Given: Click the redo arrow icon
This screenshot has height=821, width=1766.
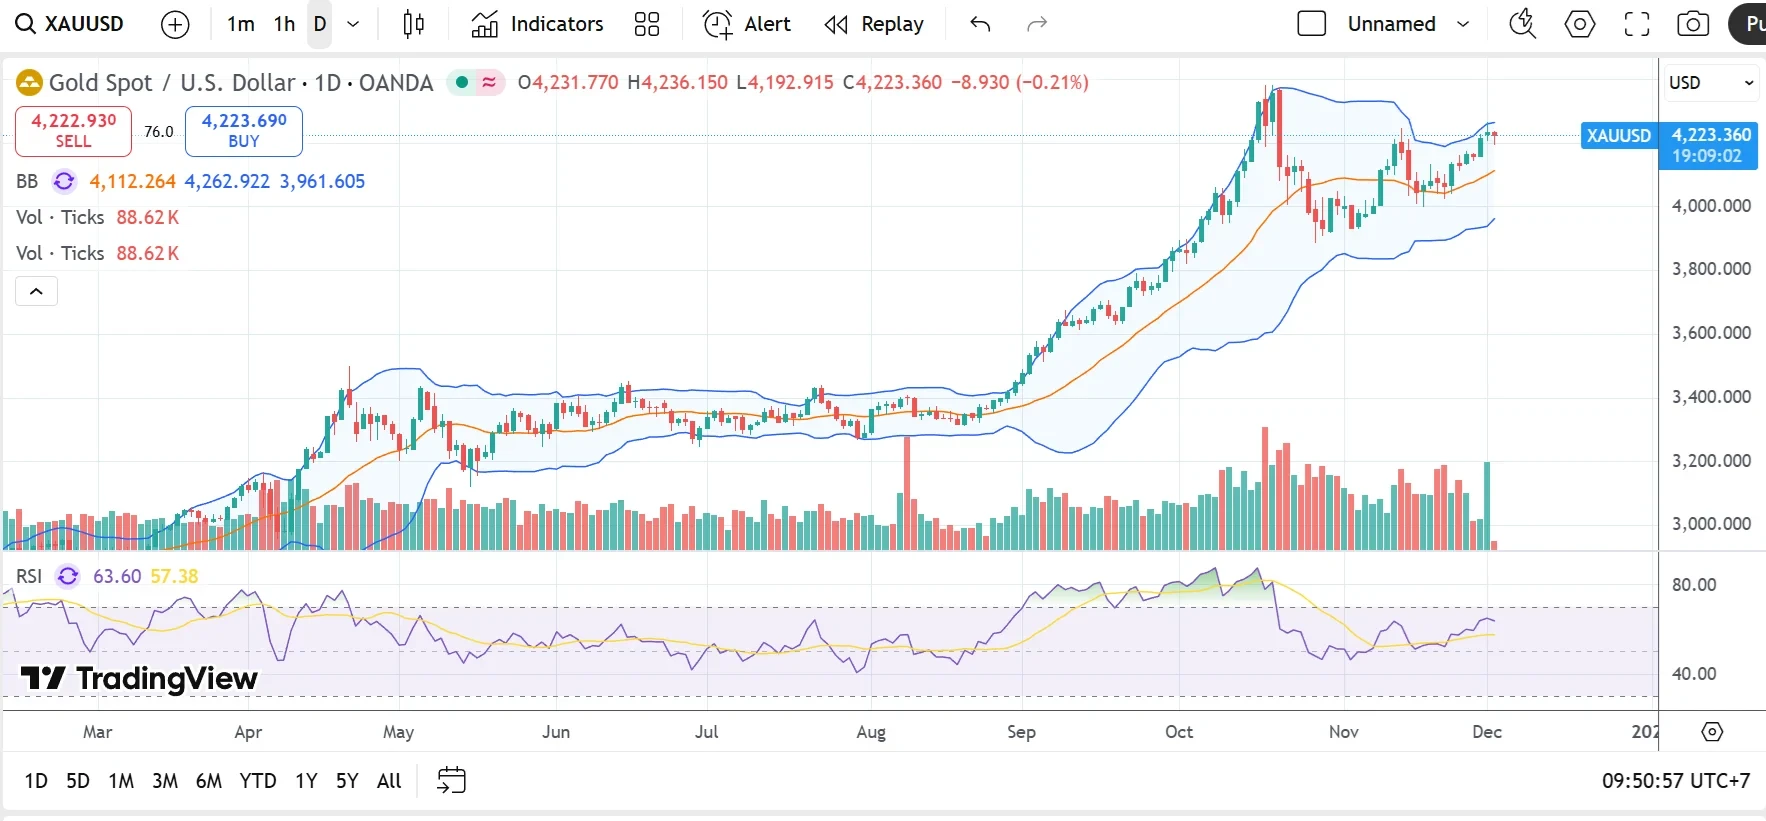Looking at the screenshot, I should tap(1037, 24).
